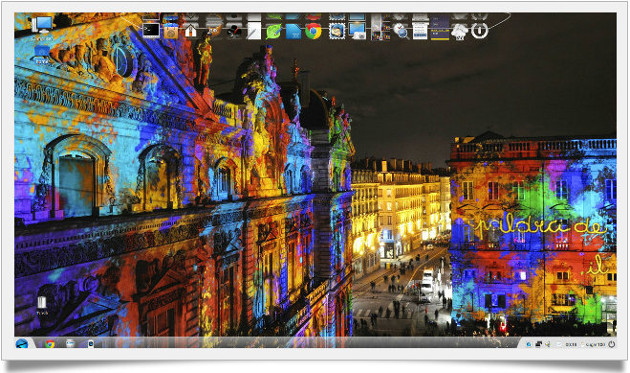Open the postage stamp mail dock icon
Image resolution: width=630 pixels, height=373 pixels.
(337, 31)
